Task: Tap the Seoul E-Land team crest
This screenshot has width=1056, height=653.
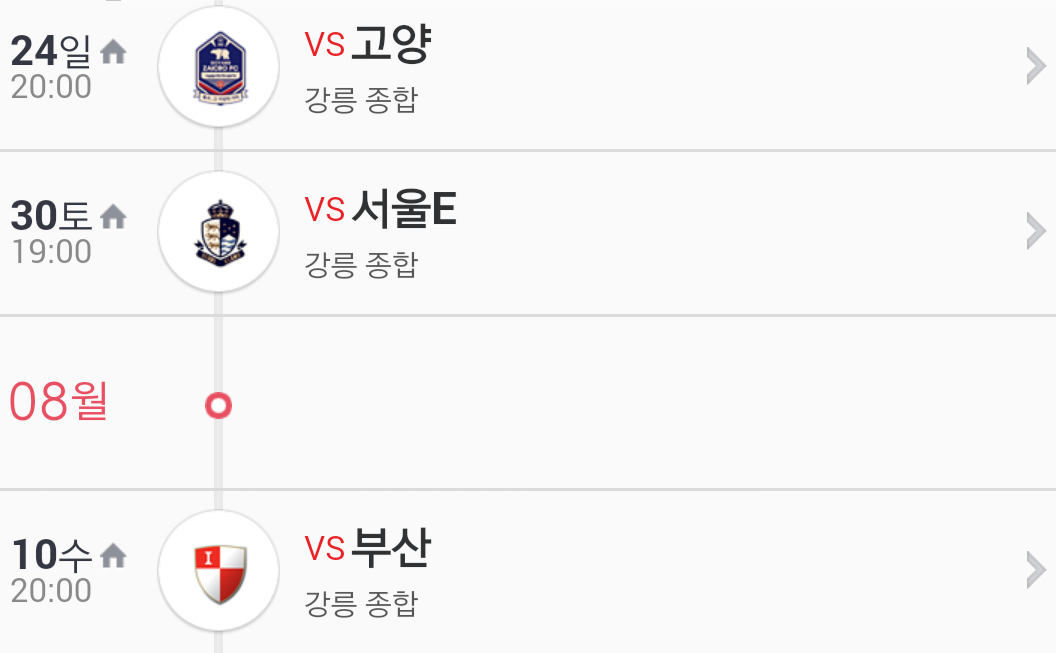Action: [219, 232]
